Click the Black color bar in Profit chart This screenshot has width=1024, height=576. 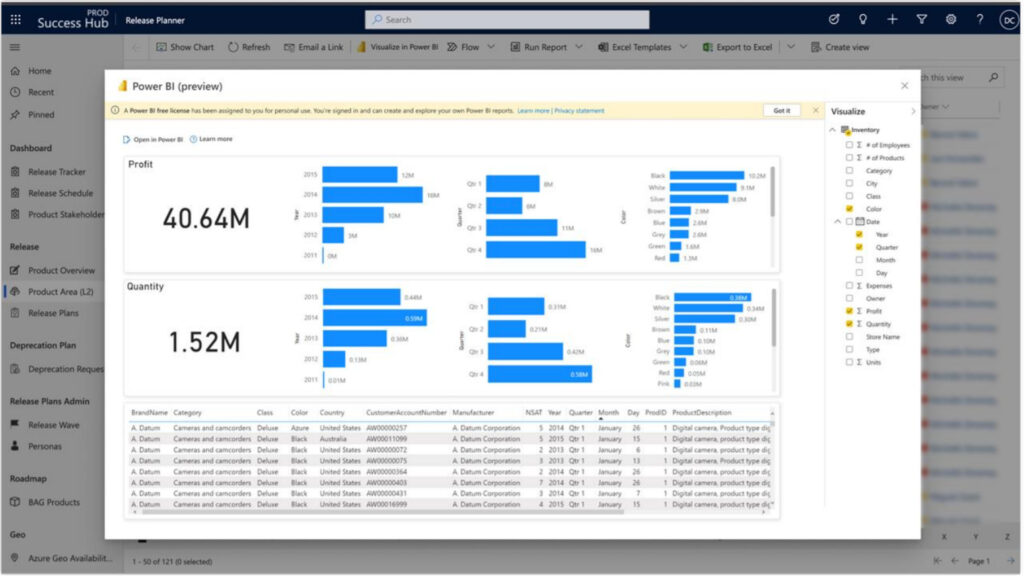click(x=707, y=175)
